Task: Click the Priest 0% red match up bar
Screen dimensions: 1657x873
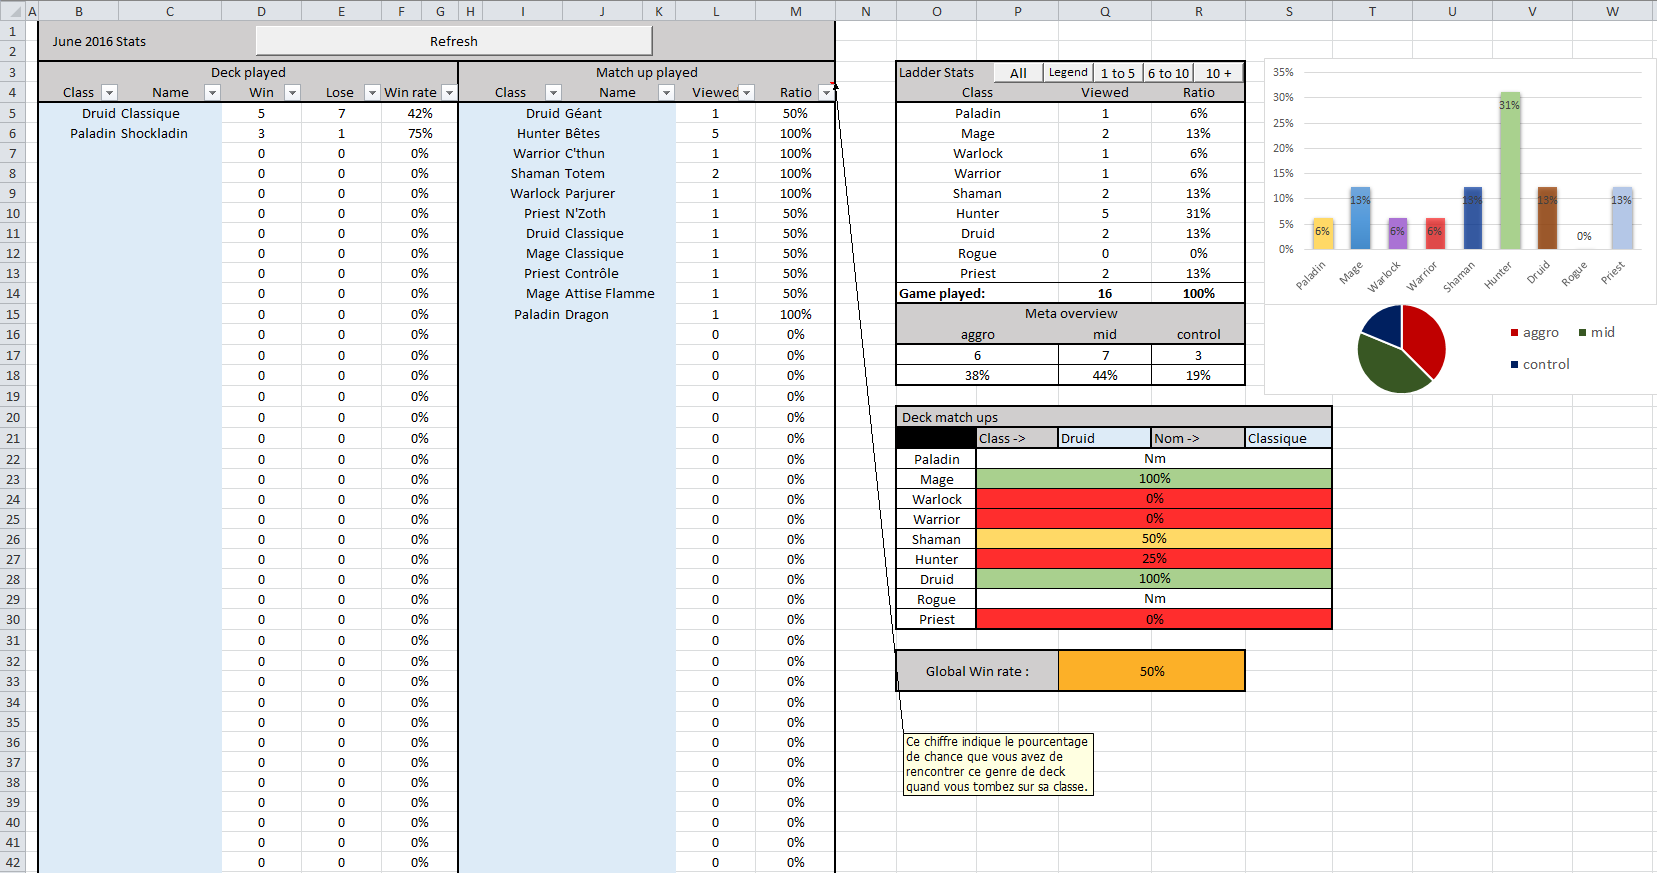Action: coord(1154,619)
